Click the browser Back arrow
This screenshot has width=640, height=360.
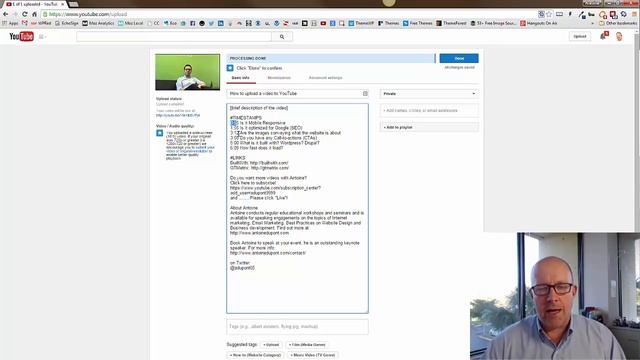click(x=6, y=14)
